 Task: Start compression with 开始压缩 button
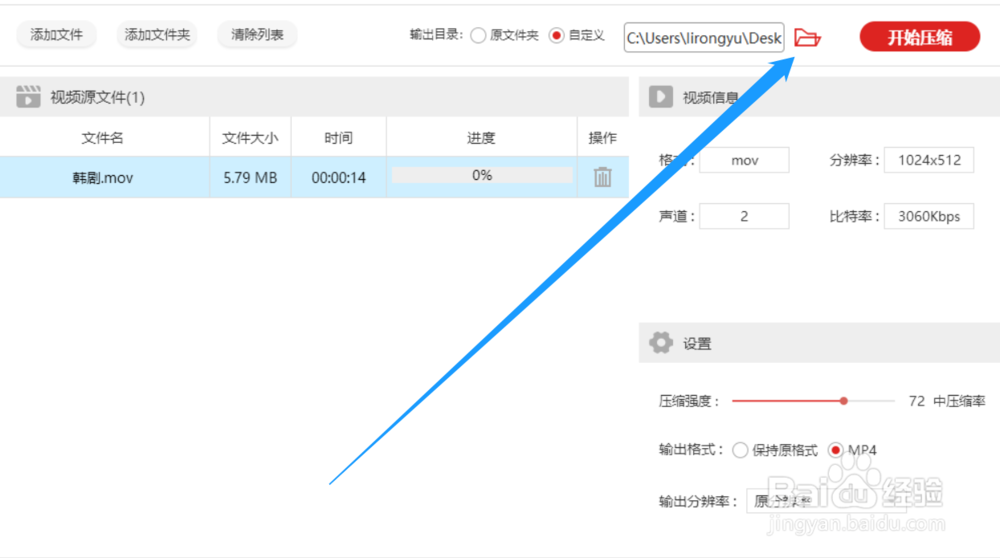pyautogui.click(x=920, y=37)
